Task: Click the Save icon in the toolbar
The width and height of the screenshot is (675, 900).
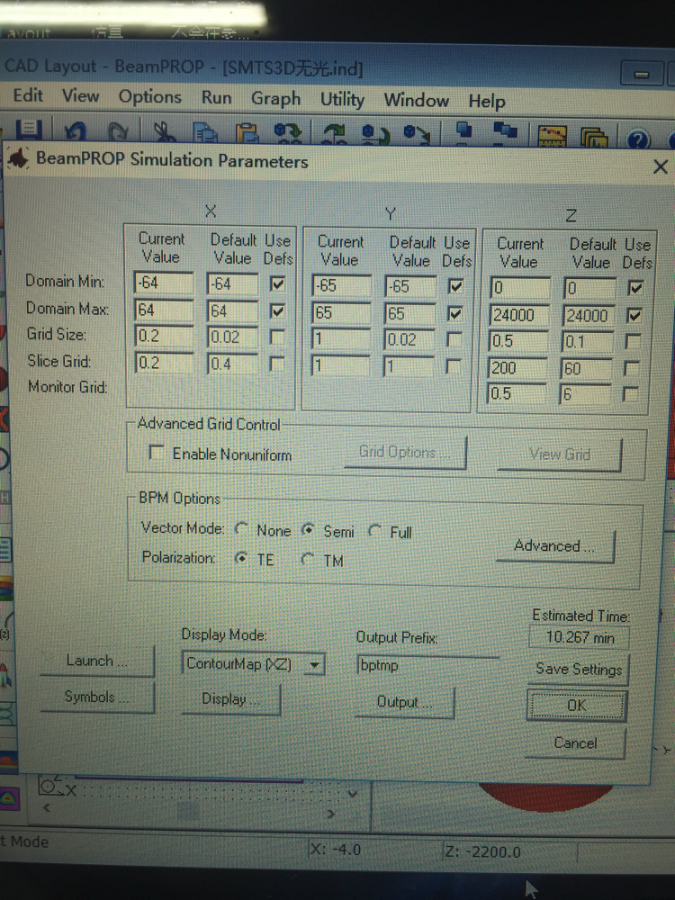Action: point(29,130)
